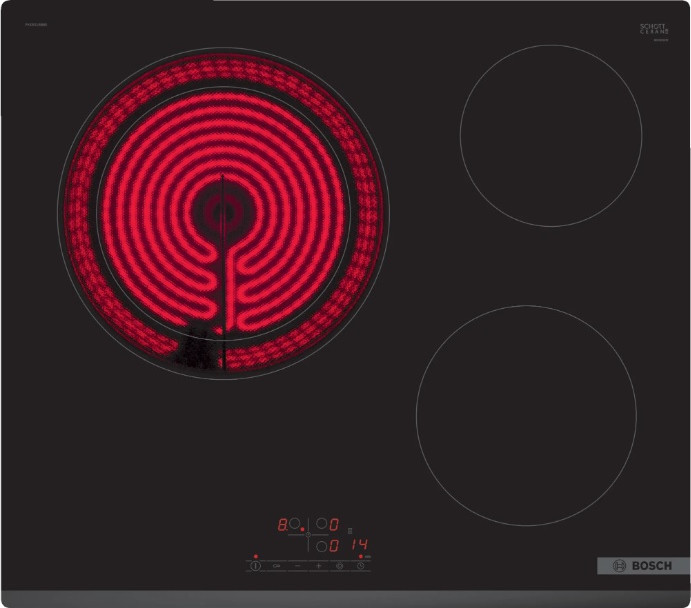Tap the minus button to lower heat
Image resolution: width=691 pixels, height=608 pixels.
pos(297,566)
